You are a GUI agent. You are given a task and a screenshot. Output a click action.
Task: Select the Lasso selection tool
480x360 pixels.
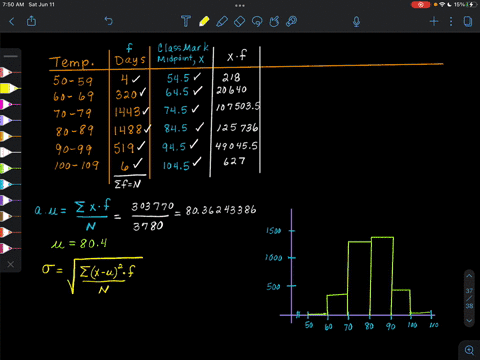pos(257,21)
